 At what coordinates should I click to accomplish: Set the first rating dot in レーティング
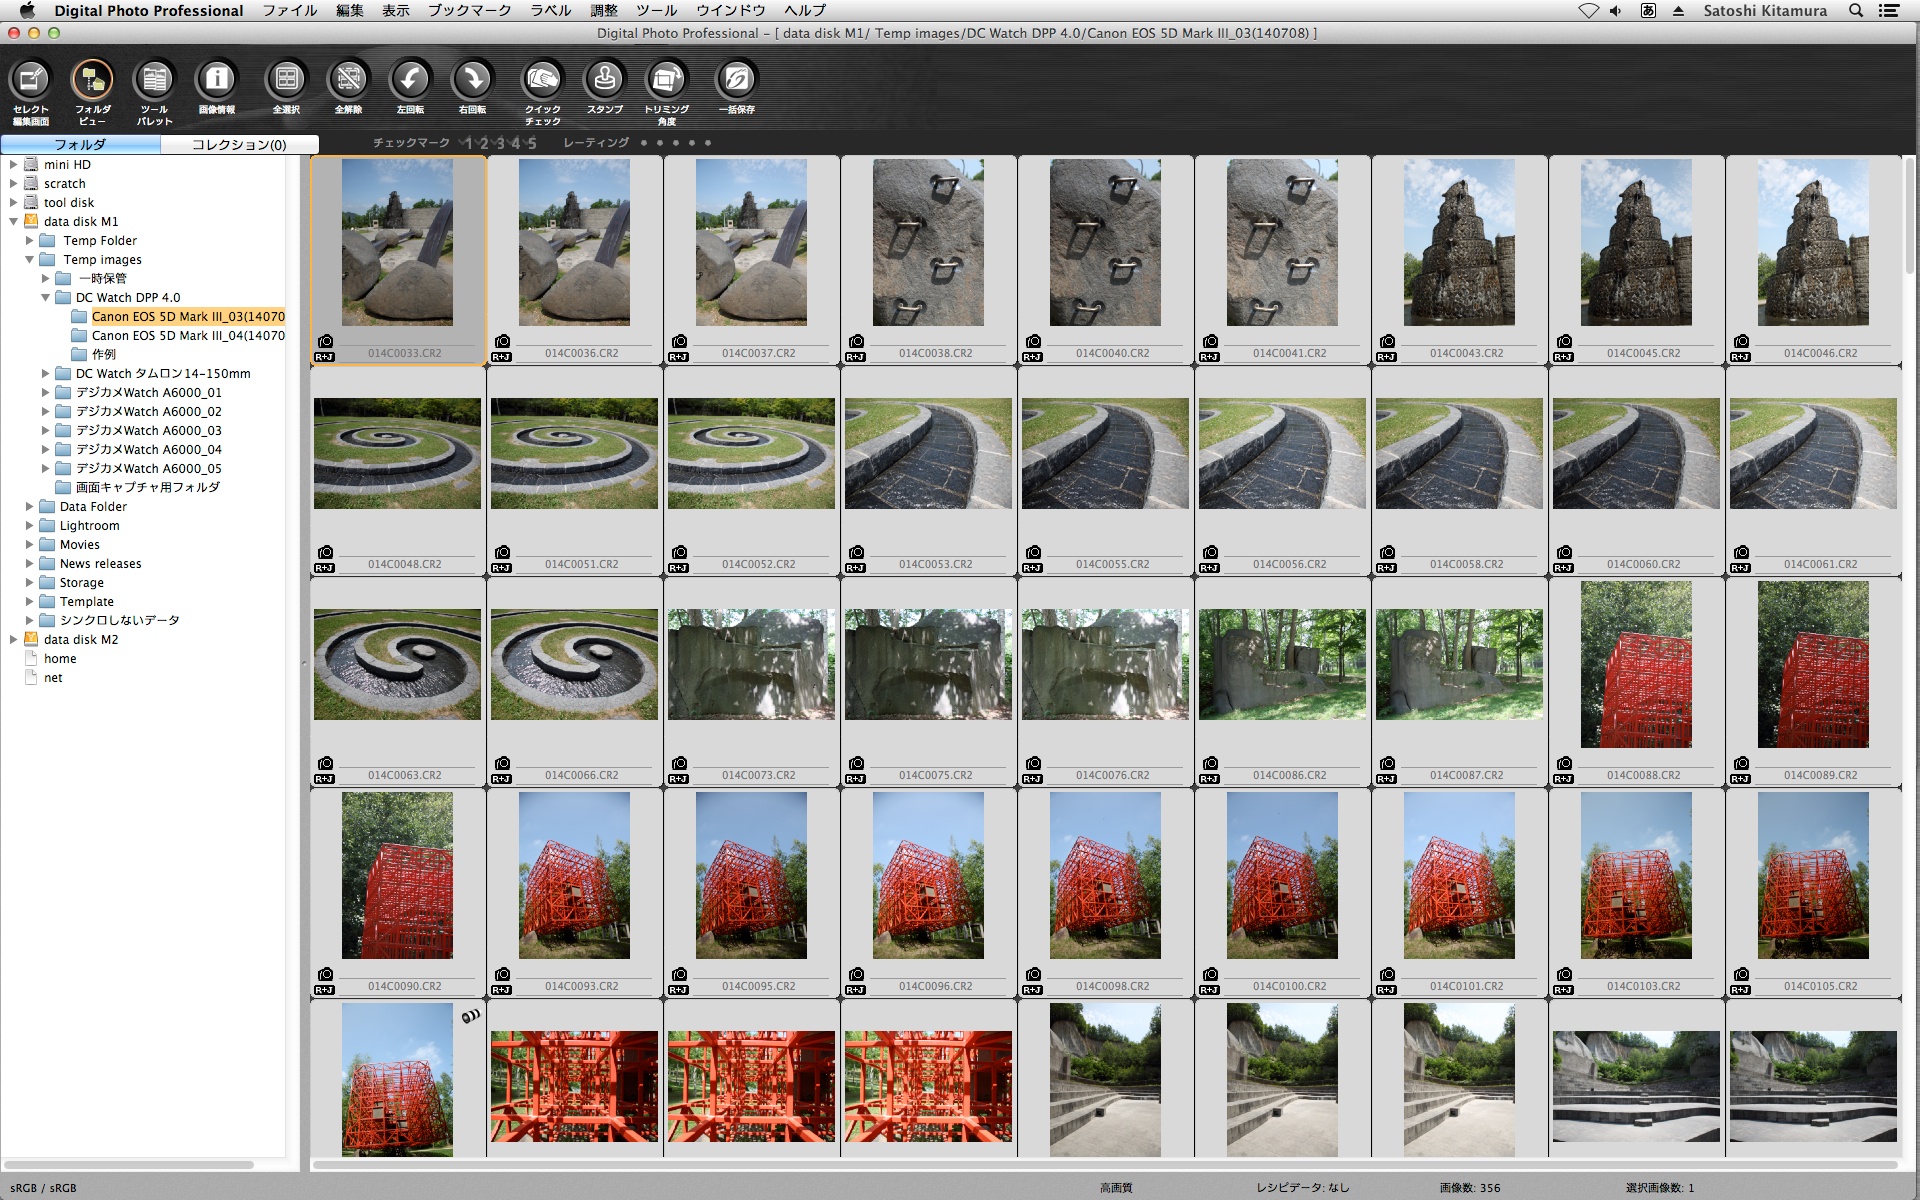pos(644,143)
